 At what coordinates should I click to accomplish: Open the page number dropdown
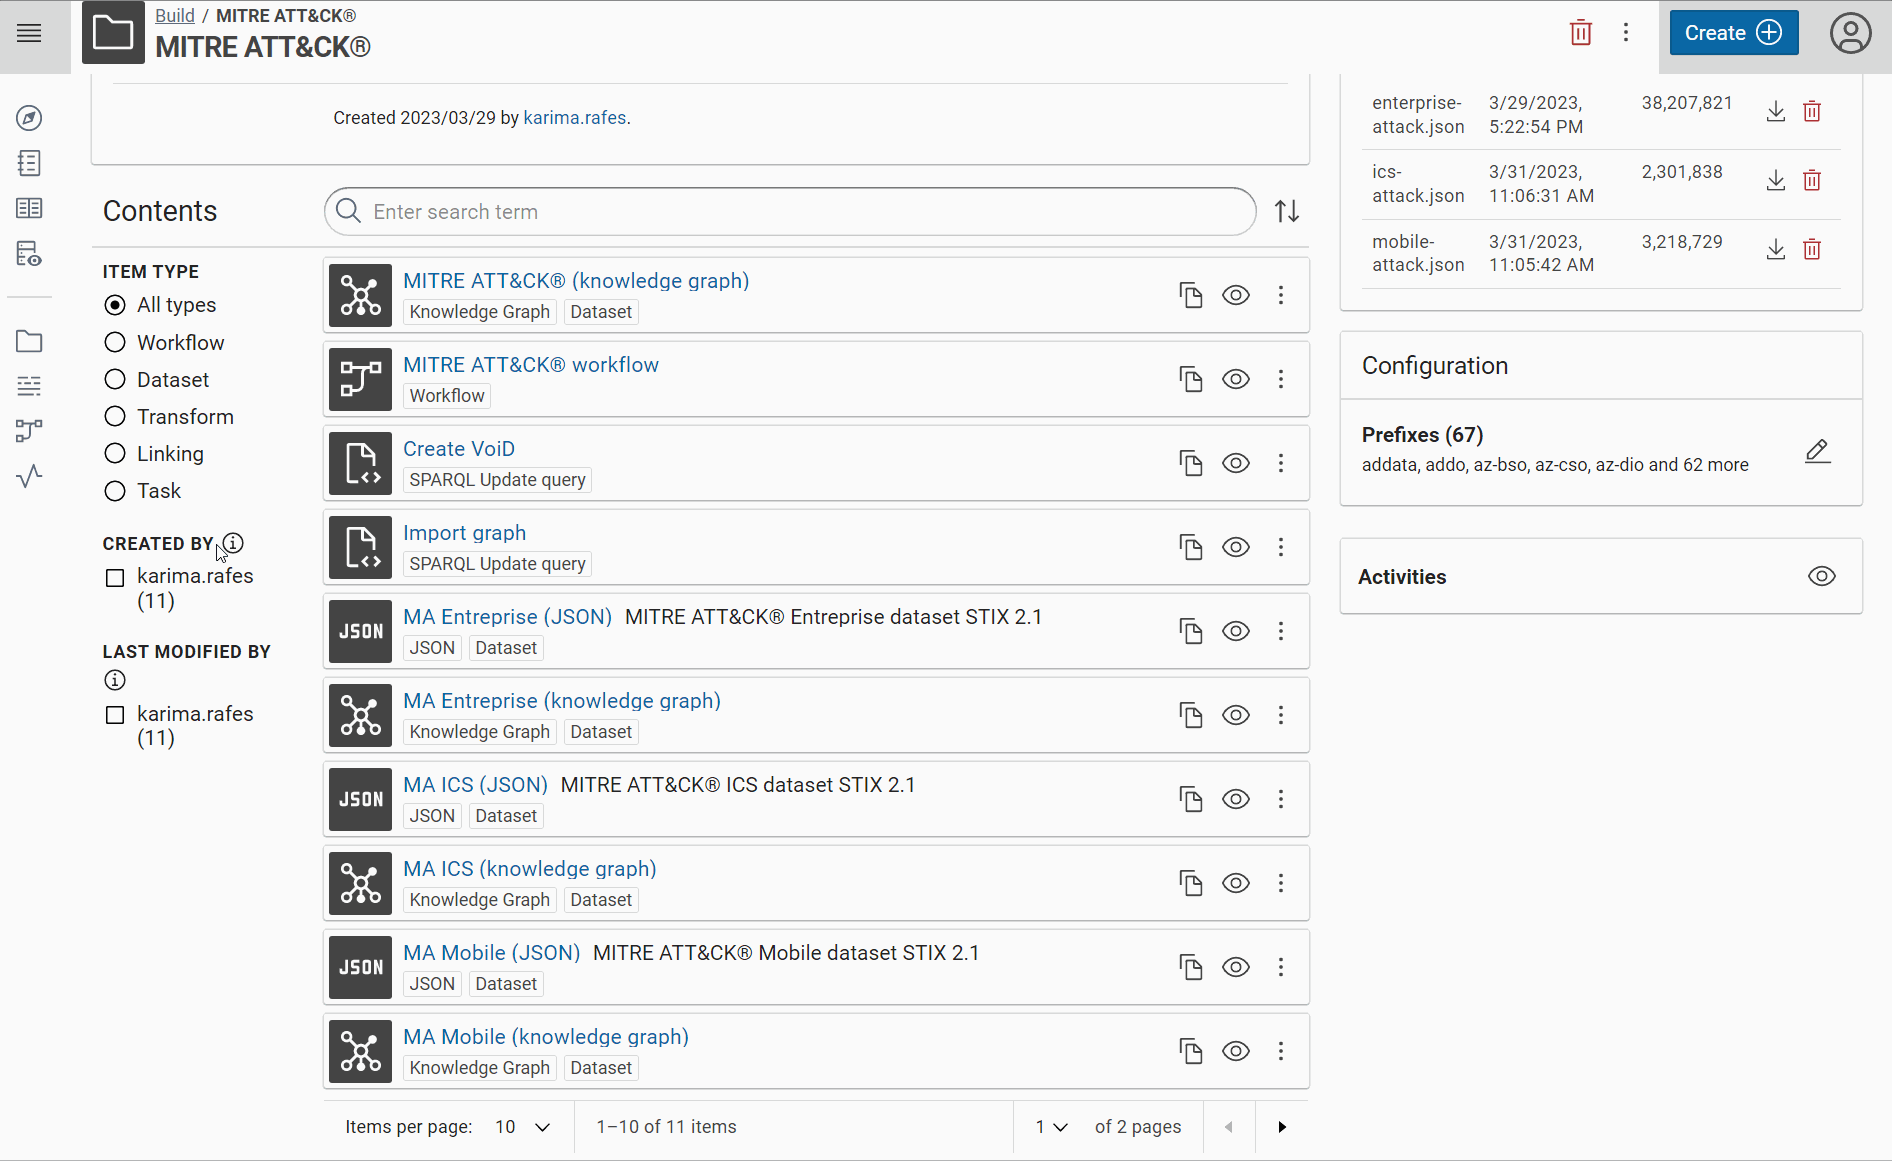[1051, 1127]
